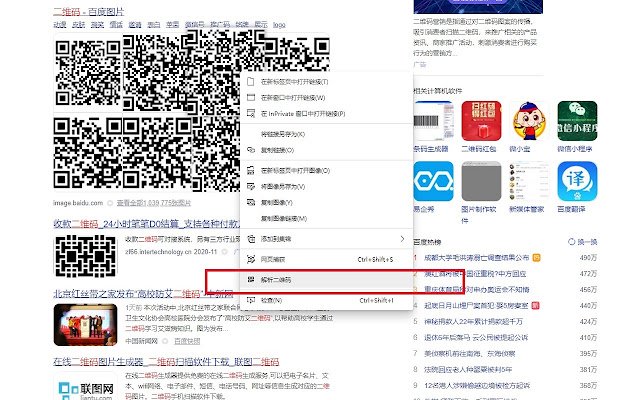Select "复制链接(C)" menu entry
Image resolution: width=640 pixels, height=400 pixels.
click(x=327, y=150)
